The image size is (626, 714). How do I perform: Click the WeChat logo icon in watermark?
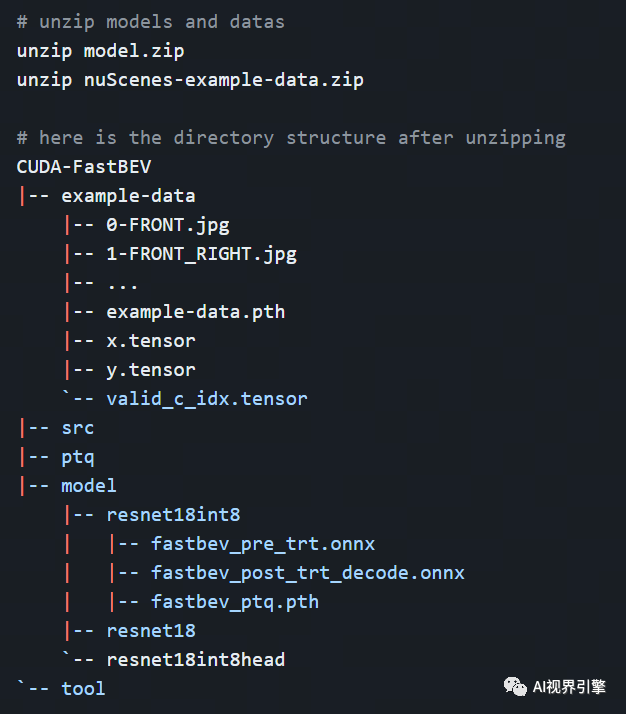(x=515, y=686)
